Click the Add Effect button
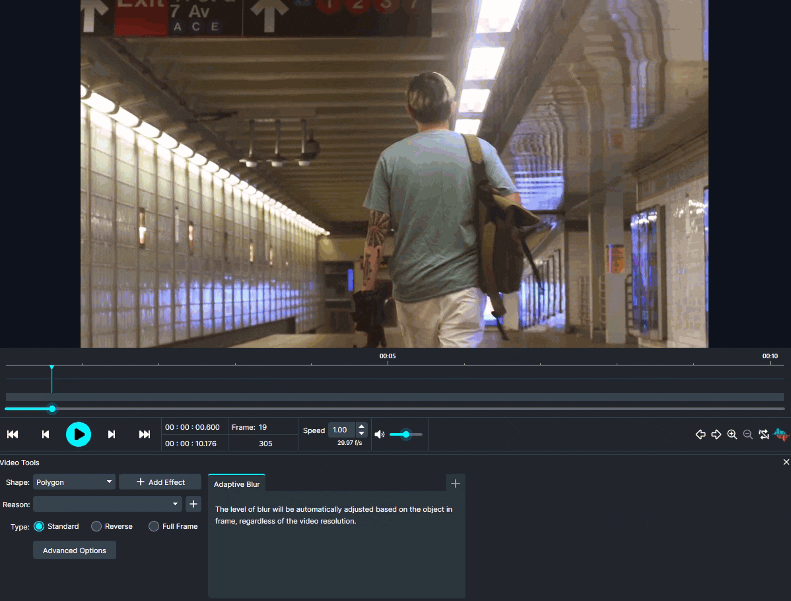The width and height of the screenshot is (791, 601). tap(160, 482)
